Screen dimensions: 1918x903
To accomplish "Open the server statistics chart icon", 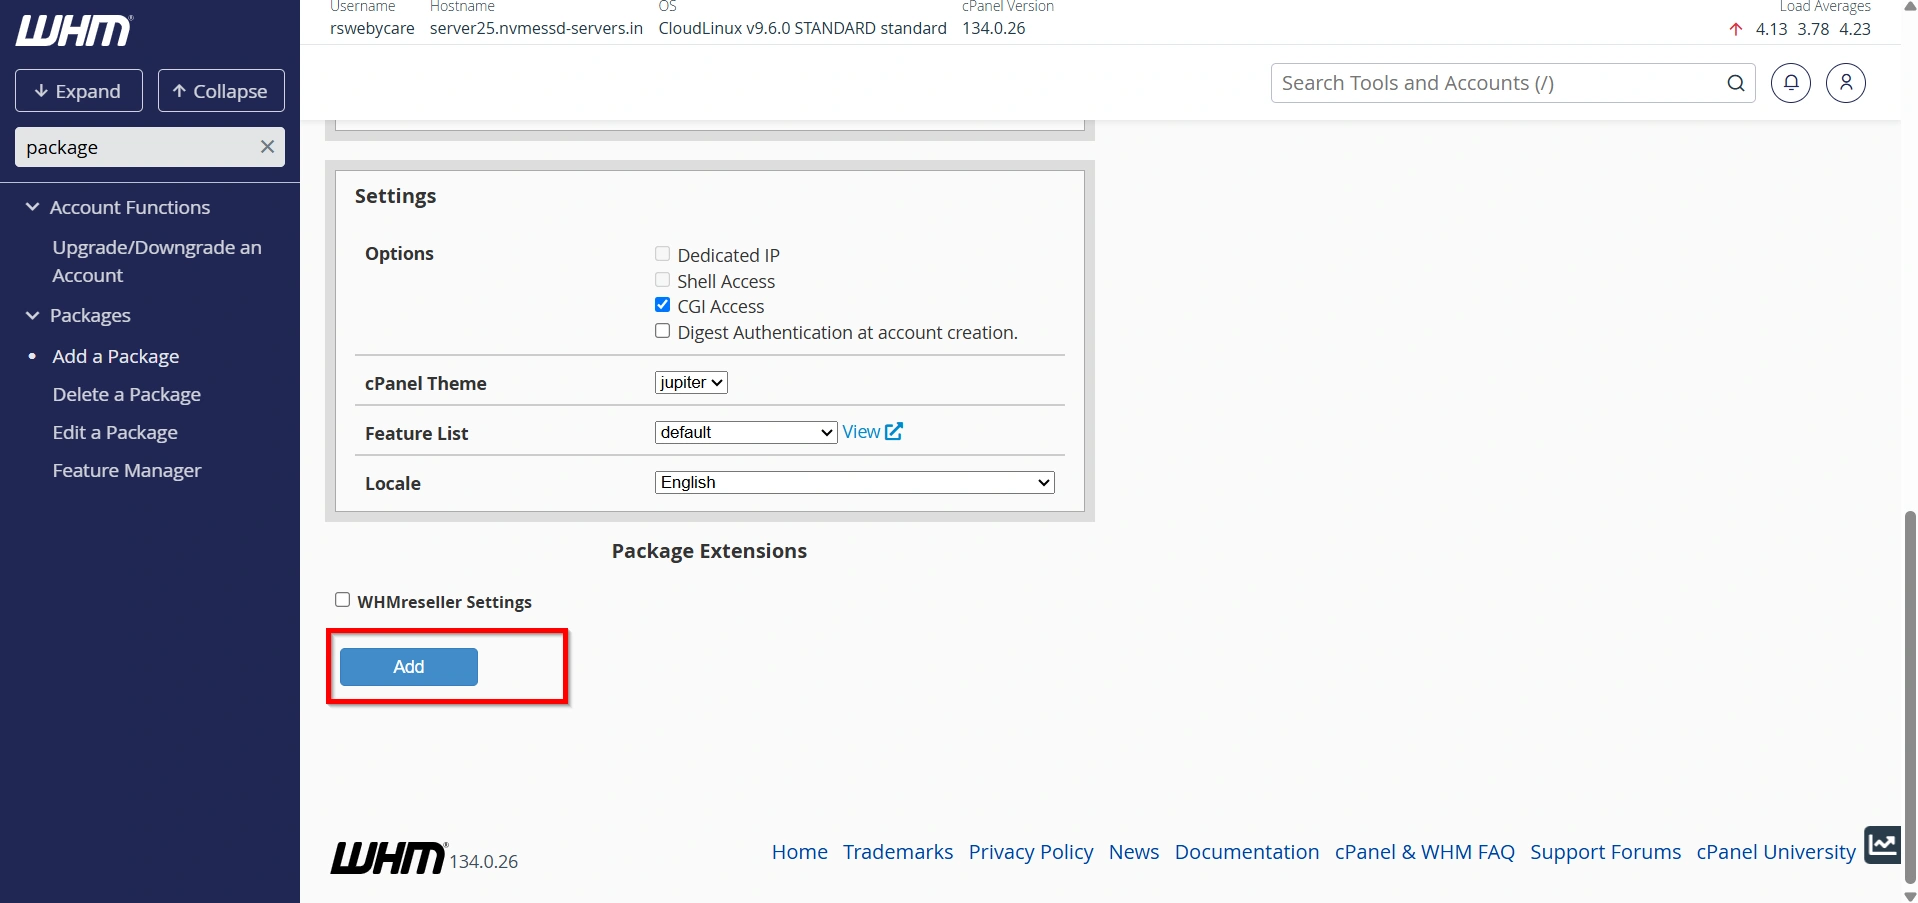I will (x=1882, y=845).
